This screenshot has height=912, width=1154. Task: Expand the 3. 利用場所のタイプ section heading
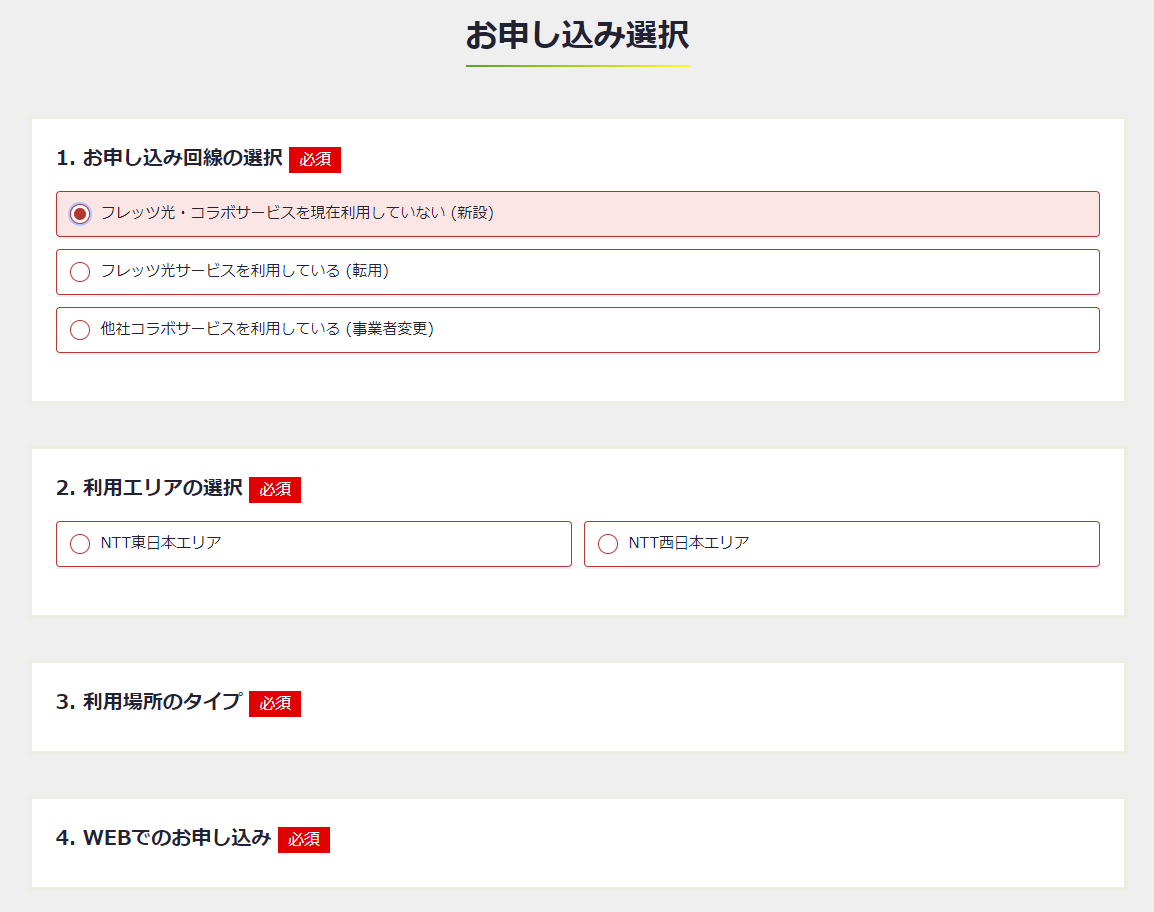[149, 702]
